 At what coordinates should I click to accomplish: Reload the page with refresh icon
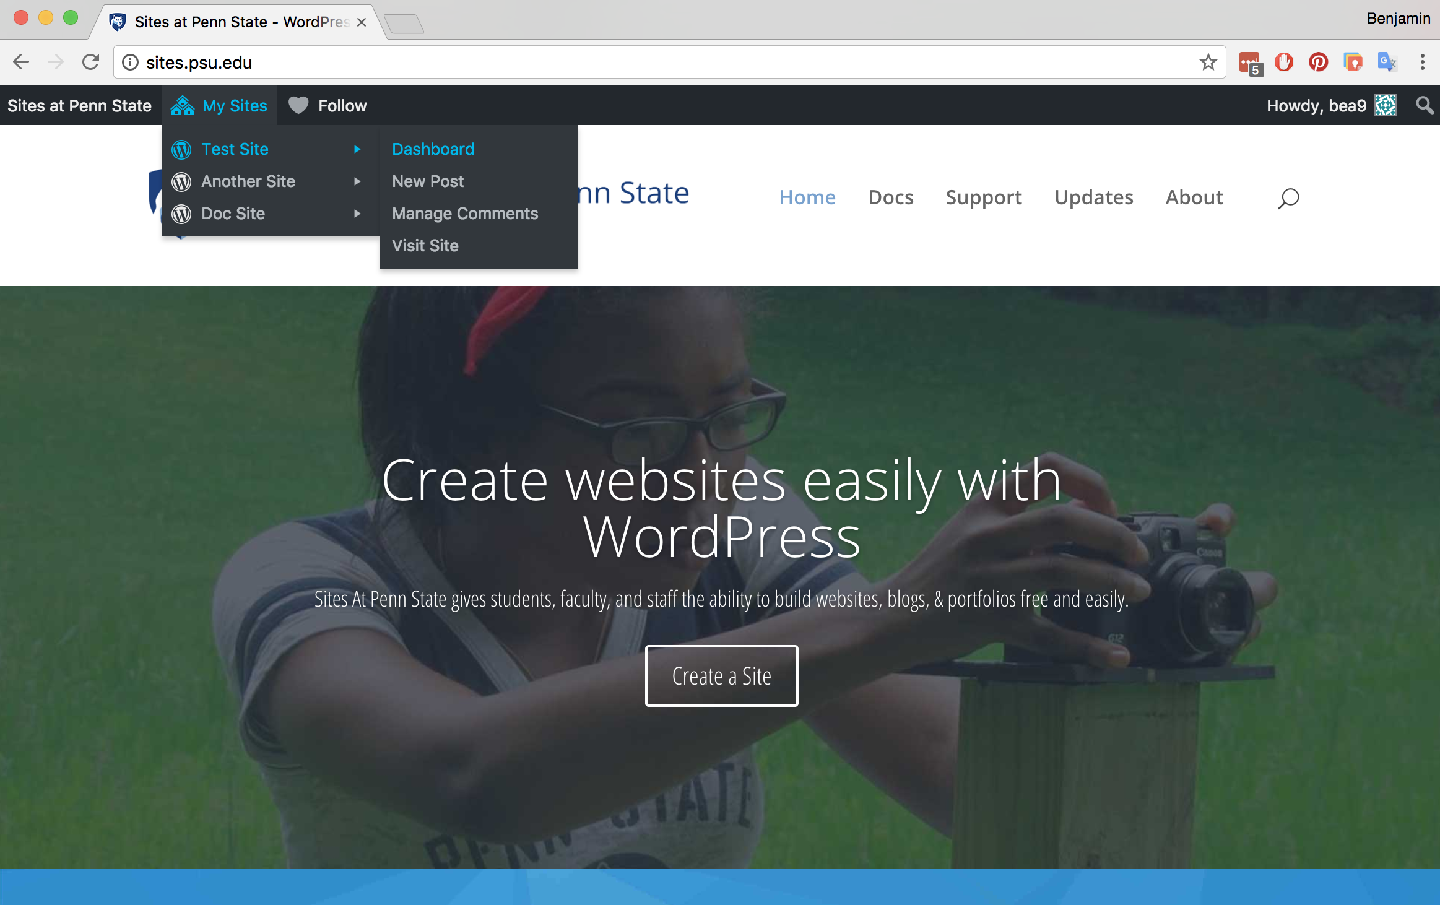pyautogui.click(x=91, y=62)
